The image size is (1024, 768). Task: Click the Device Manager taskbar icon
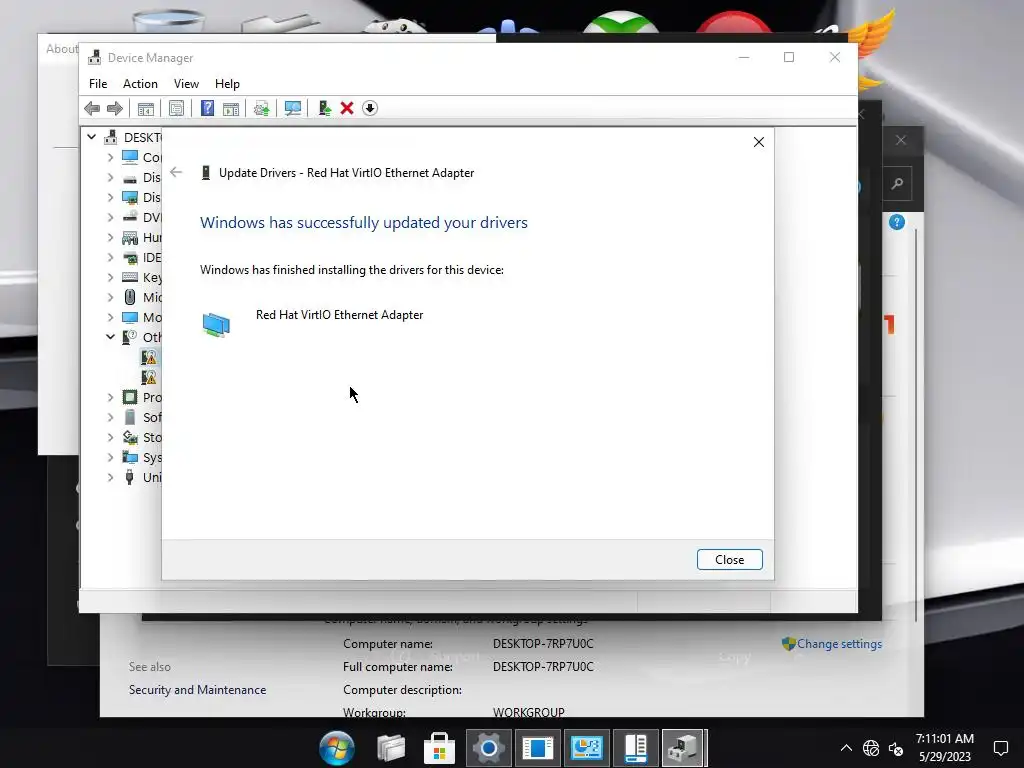[684, 748]
